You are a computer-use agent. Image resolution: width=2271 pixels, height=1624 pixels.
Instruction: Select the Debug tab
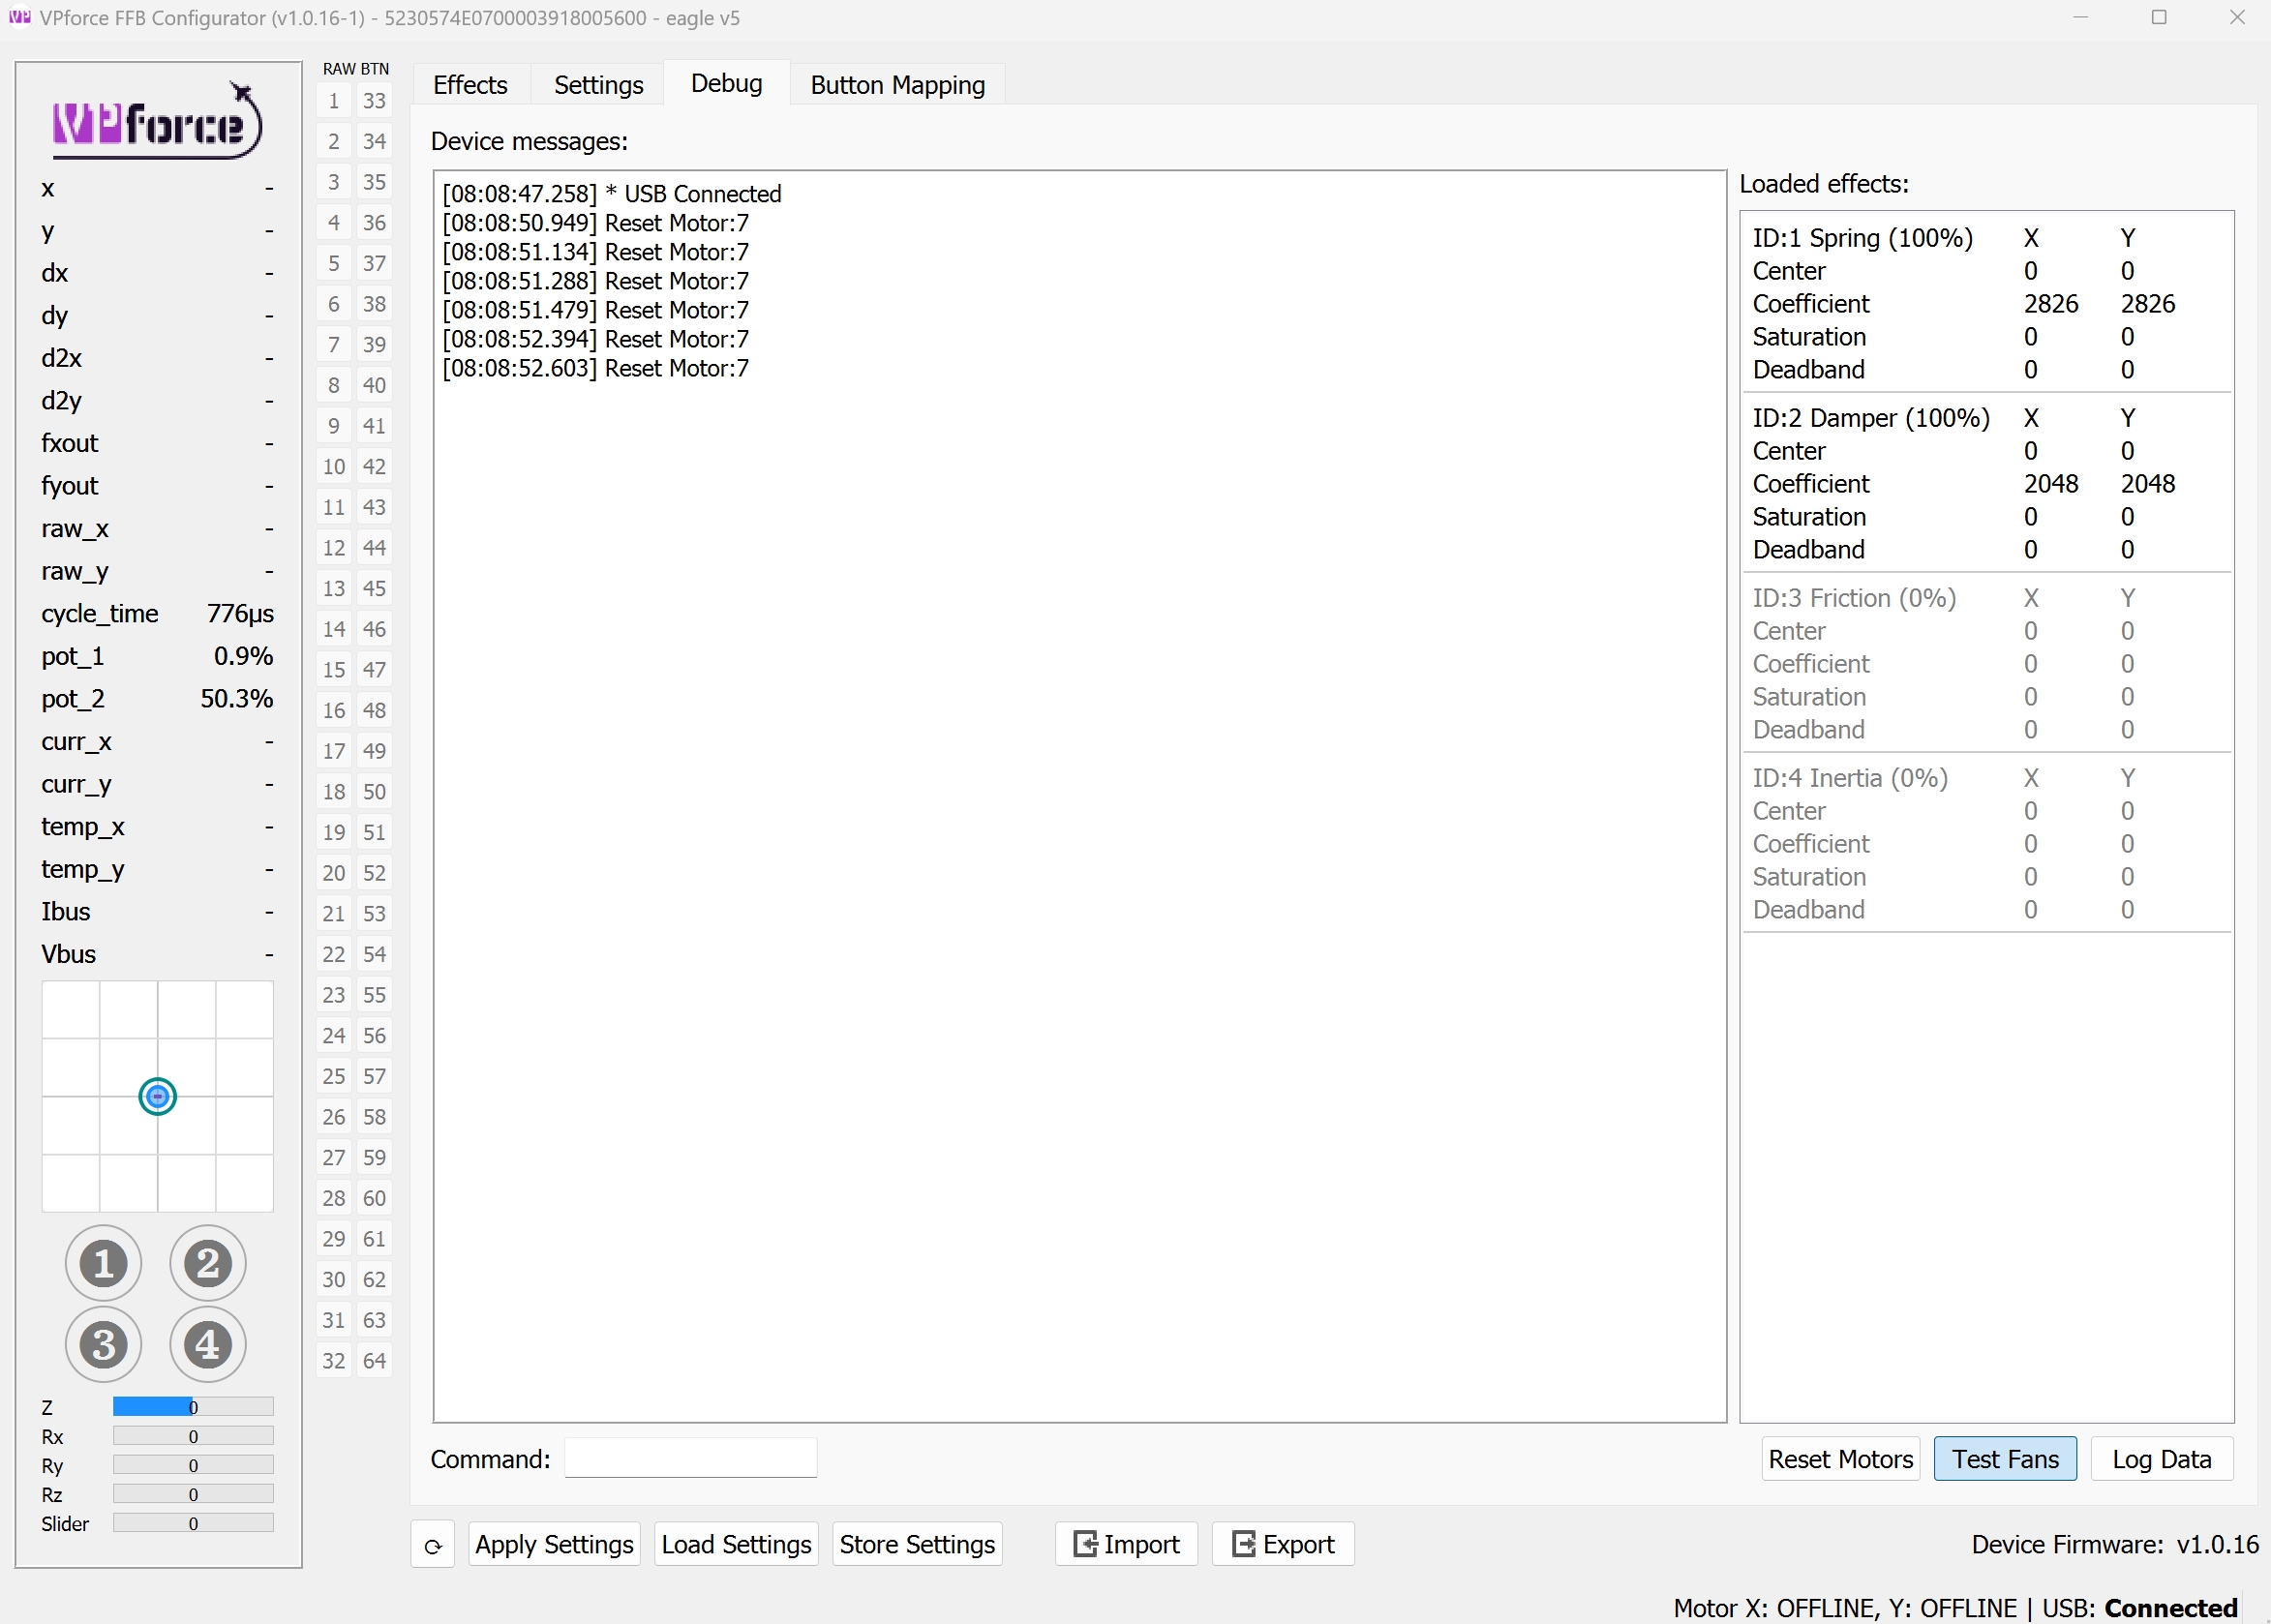point(726,83)
